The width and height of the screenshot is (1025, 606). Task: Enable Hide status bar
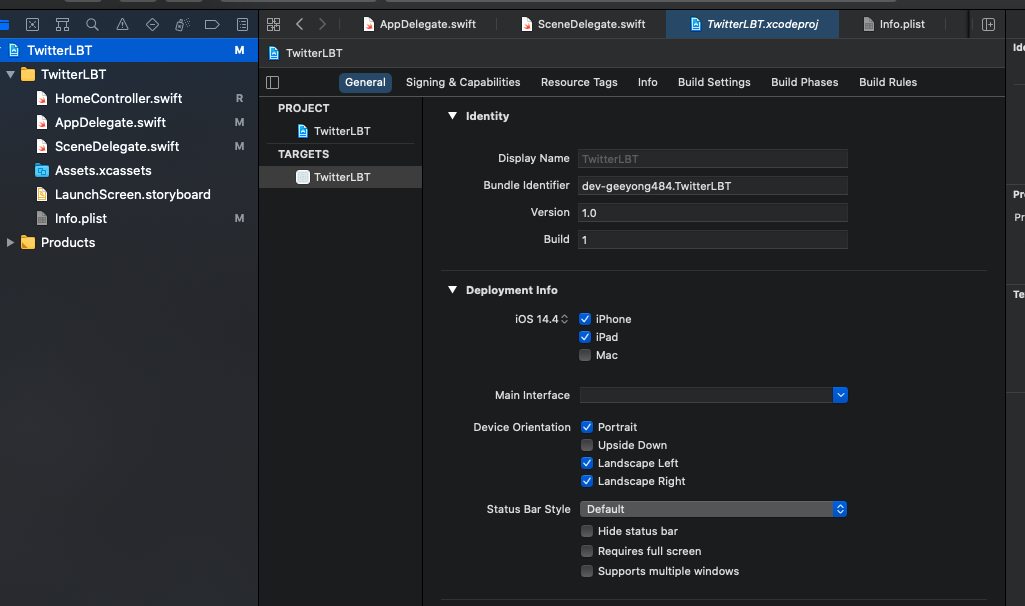click(587, 531)
